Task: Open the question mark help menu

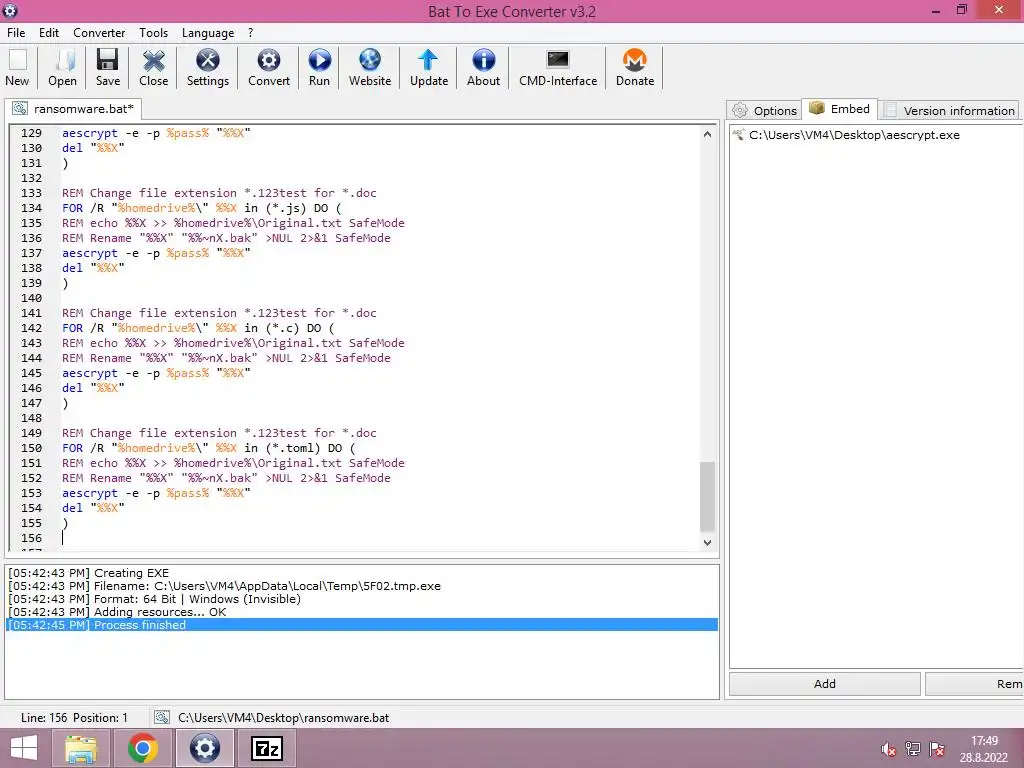Action: click(250, 33)
